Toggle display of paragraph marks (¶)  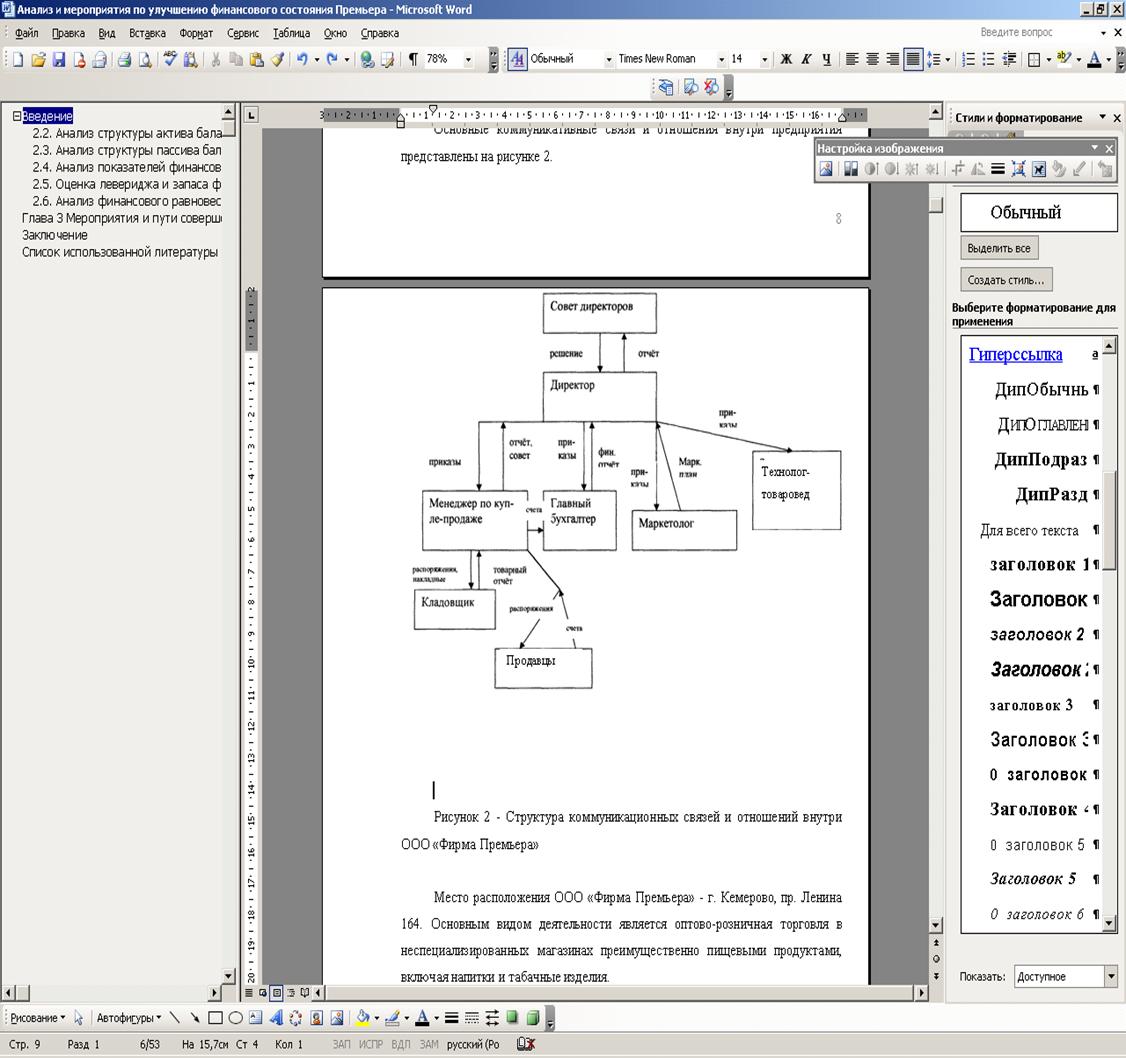click(413, 60)
